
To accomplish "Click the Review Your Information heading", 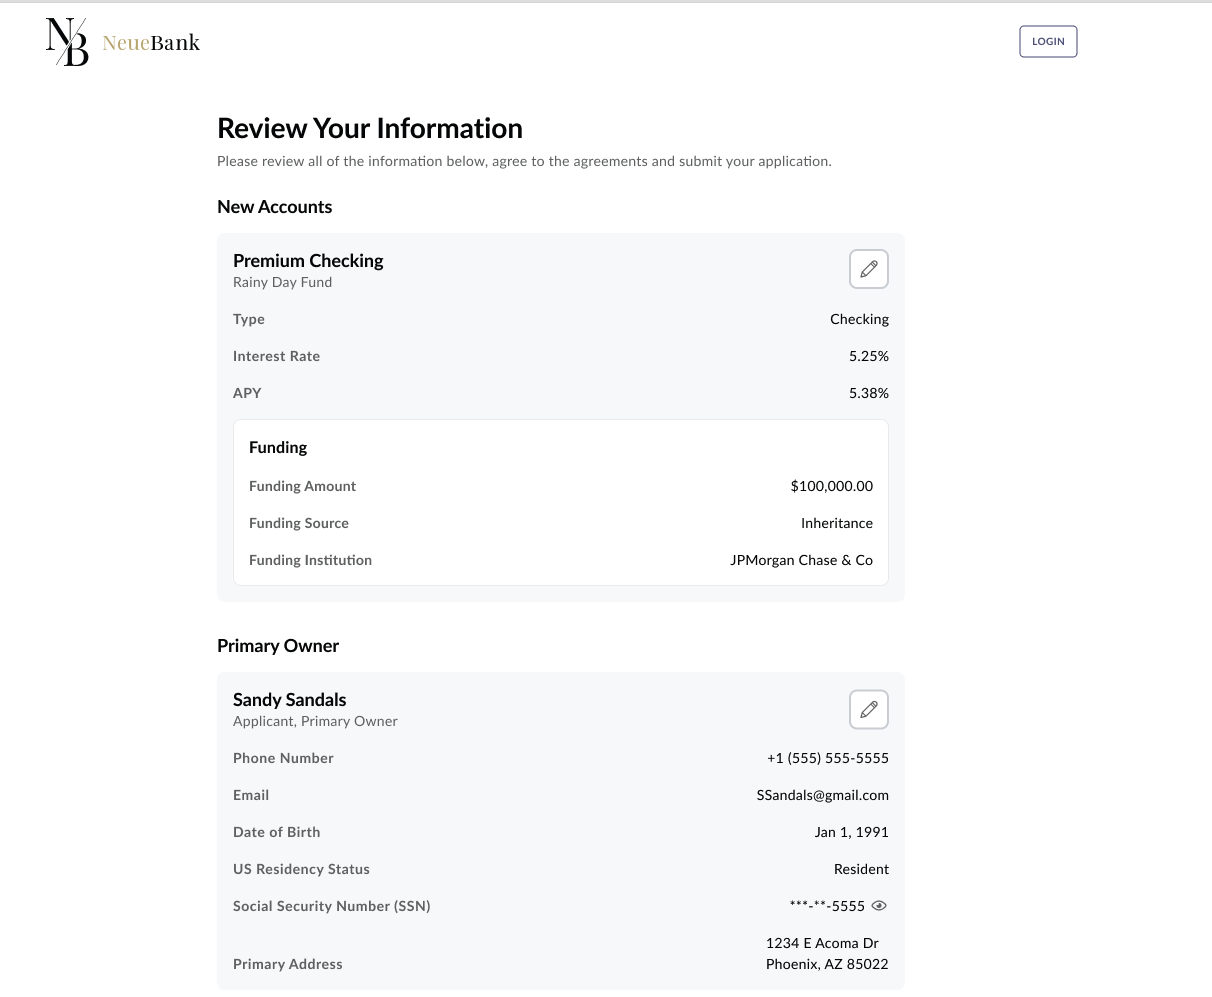I will (369, 128).
